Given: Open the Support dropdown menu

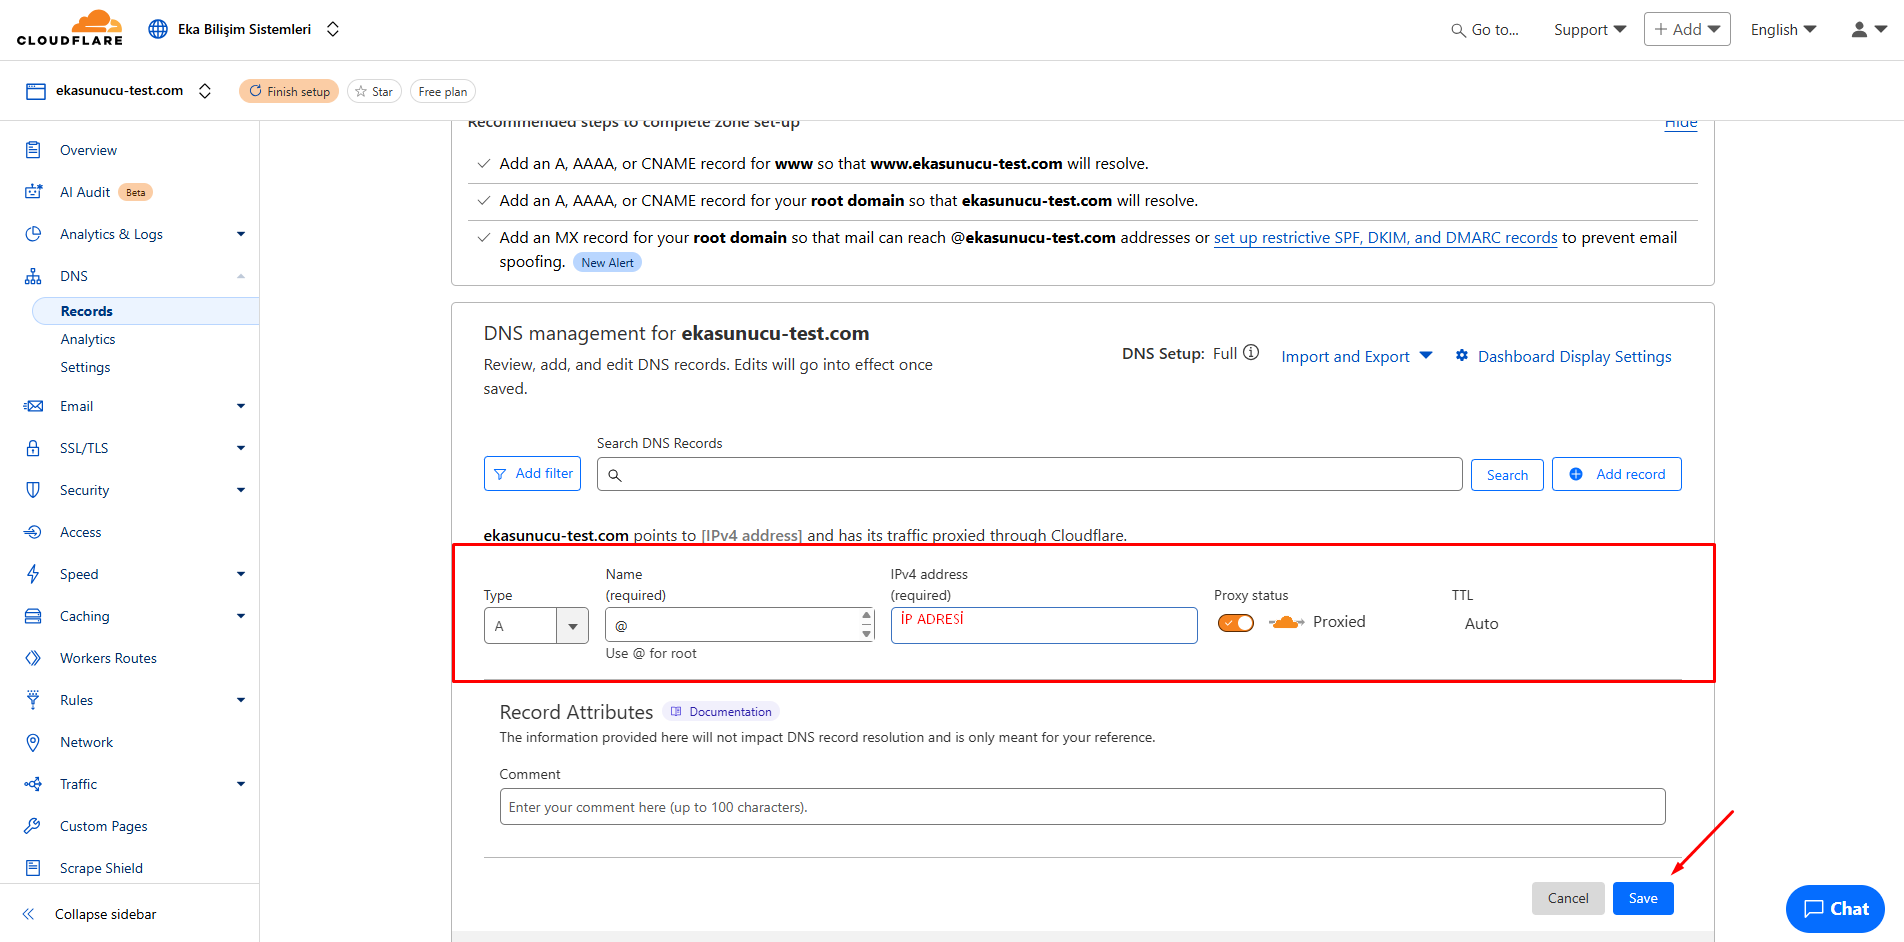Looking at the screenshot, I should 1590,30.
